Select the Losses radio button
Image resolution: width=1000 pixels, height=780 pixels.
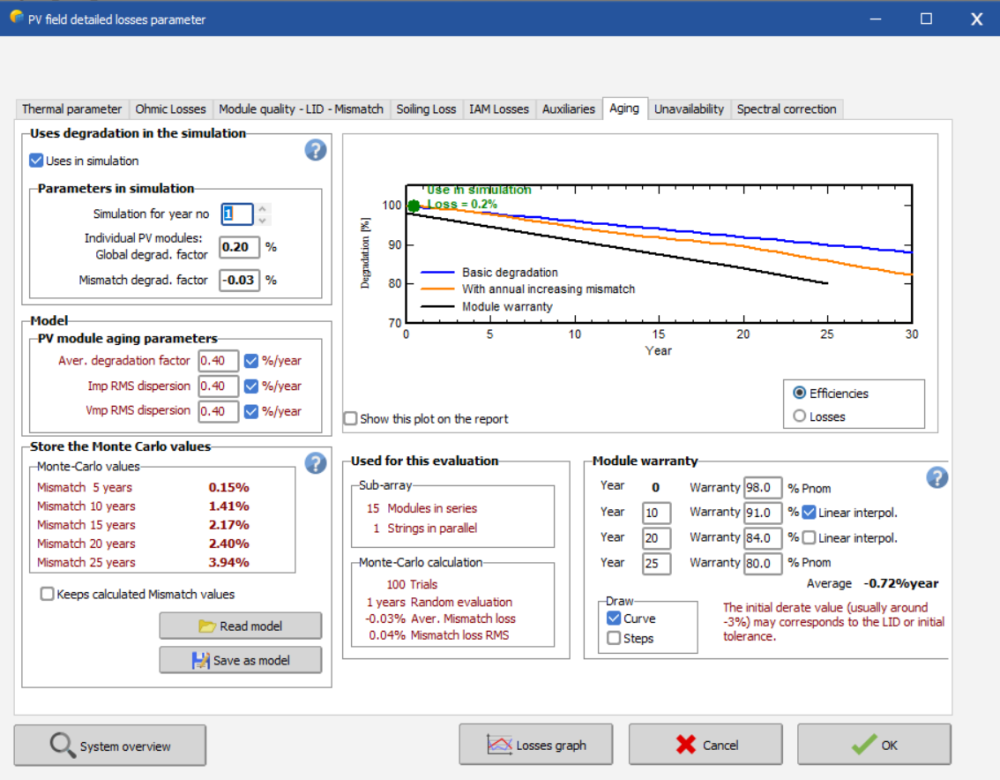point(799,417)
